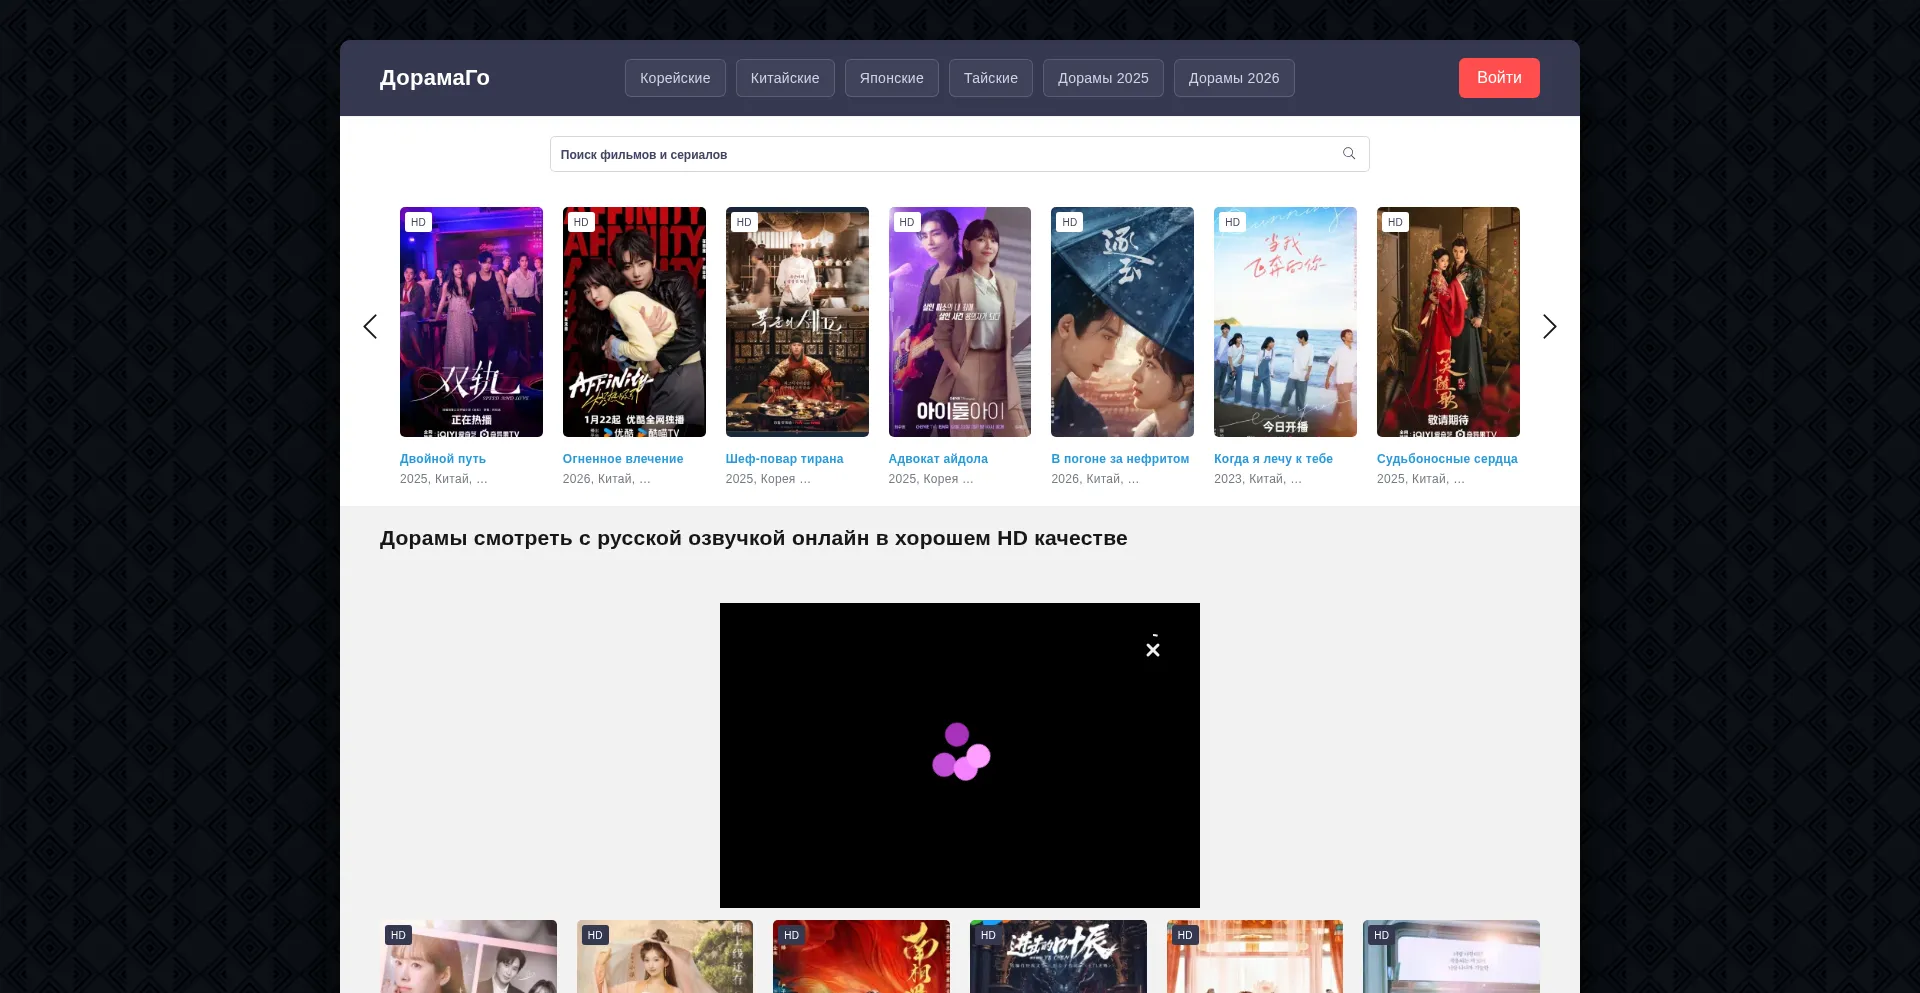This screenshot has width=1920, height=993.
Task: Click the search magnifier icon
Action: click(1349, 154)
